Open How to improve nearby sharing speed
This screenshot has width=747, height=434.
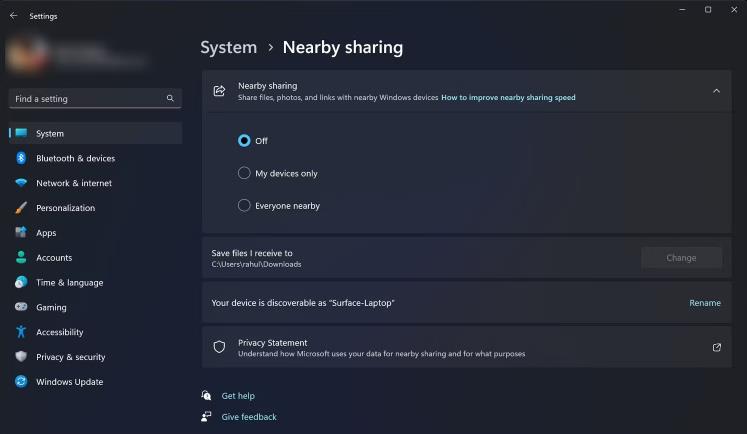point(508,97)
